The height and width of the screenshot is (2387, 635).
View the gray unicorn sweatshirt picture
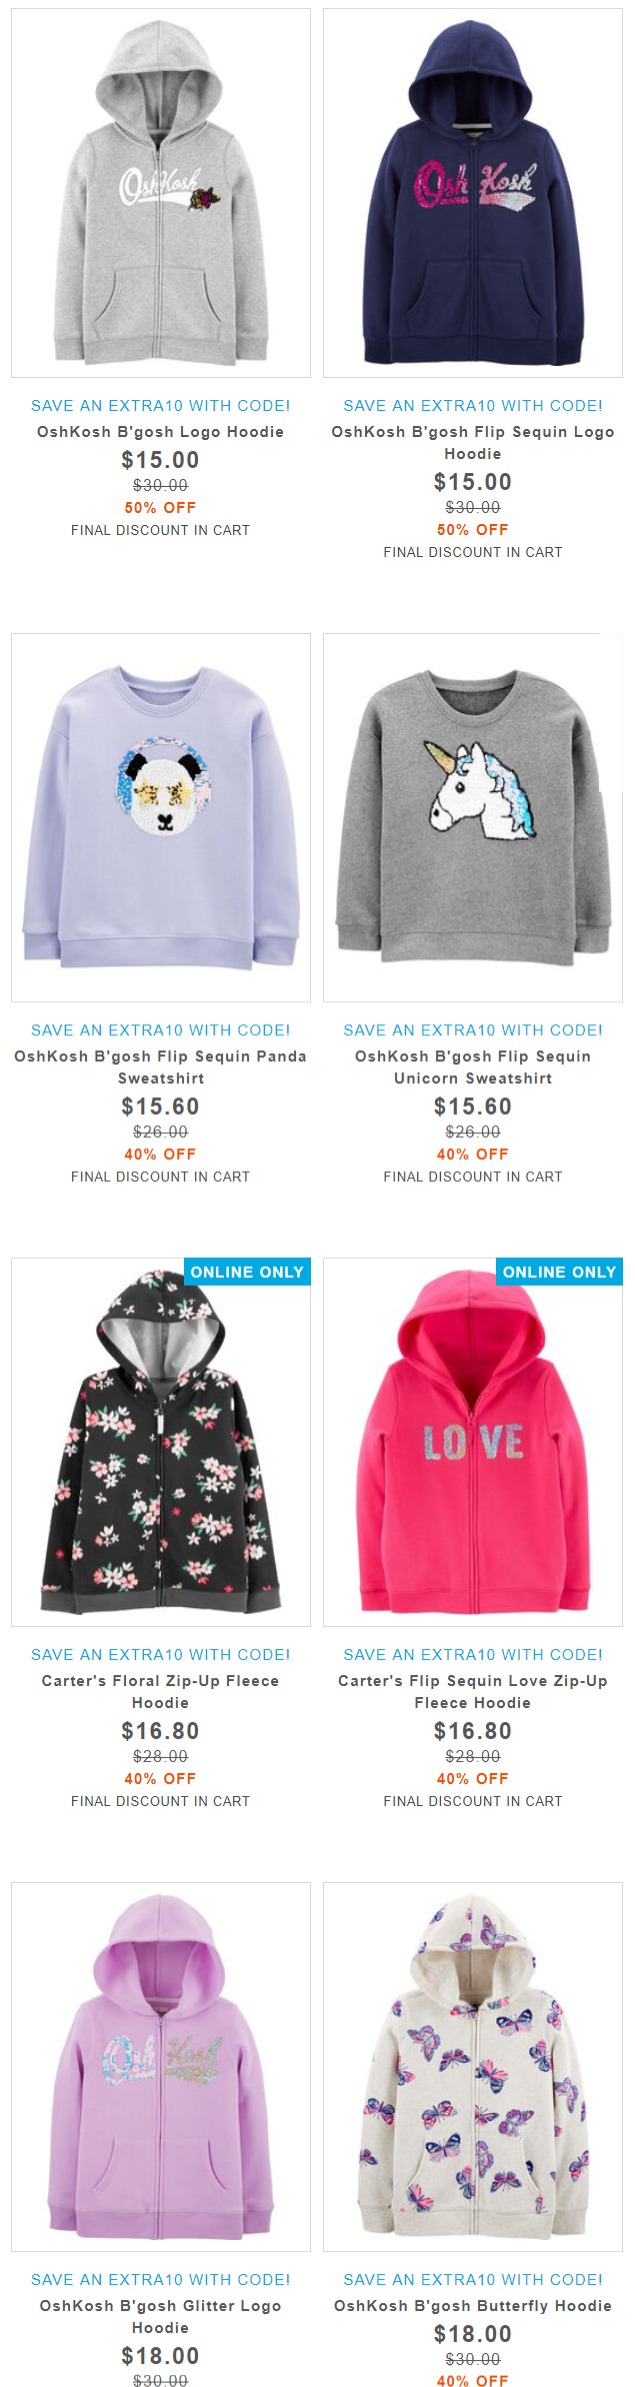click(473, 817)
